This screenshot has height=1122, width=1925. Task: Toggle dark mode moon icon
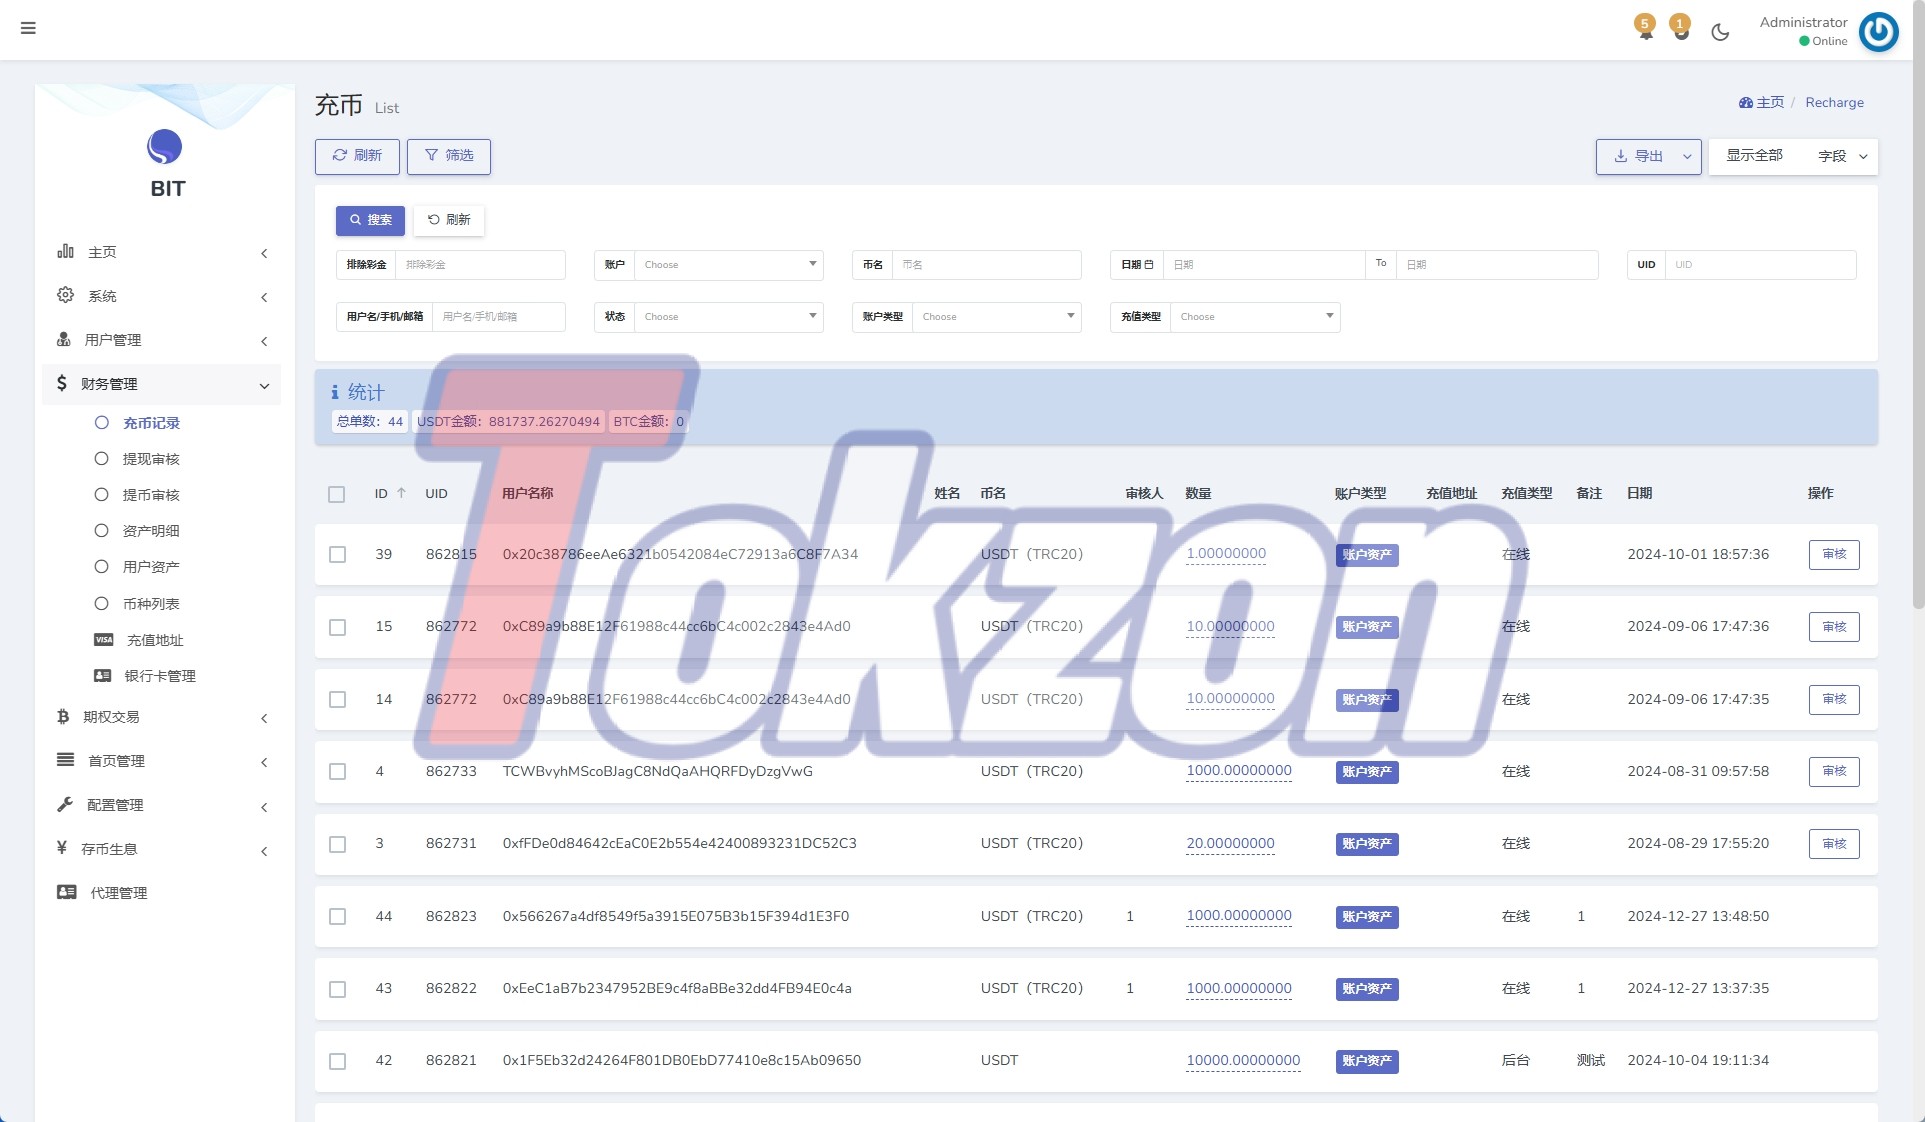click(x=1720, y=32)
